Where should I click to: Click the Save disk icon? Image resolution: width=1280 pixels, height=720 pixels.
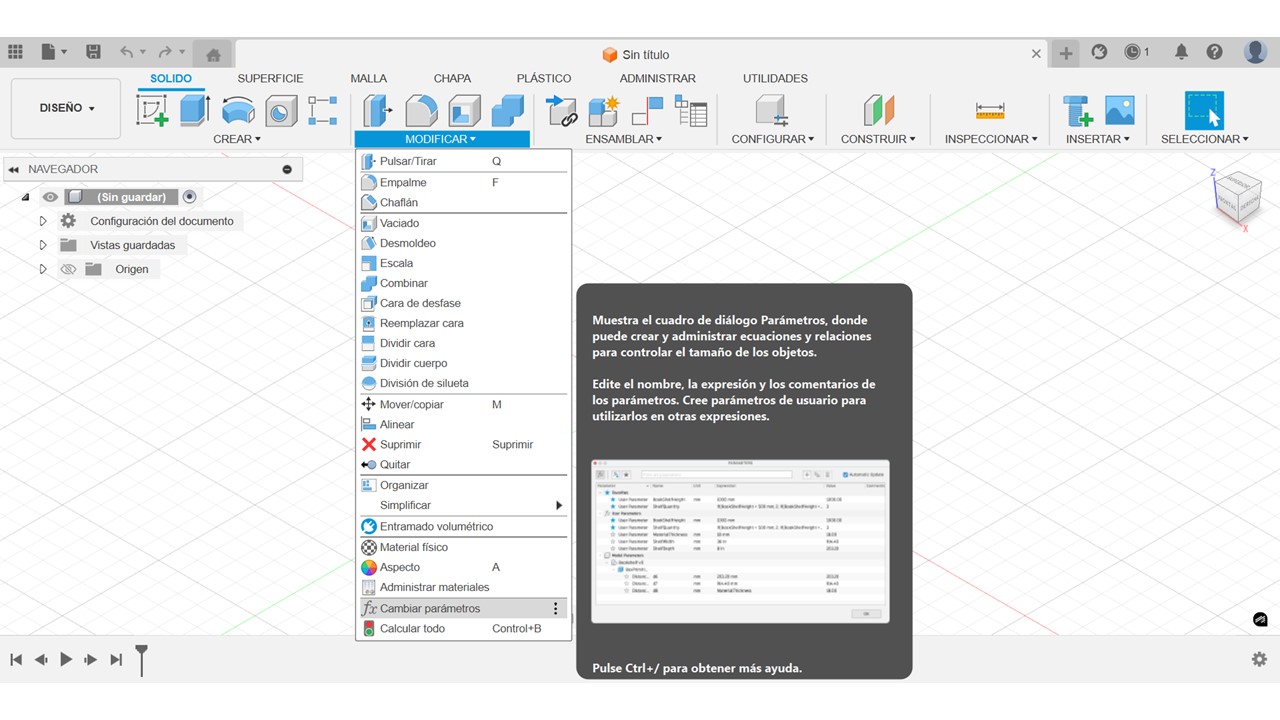pos(93,52)
